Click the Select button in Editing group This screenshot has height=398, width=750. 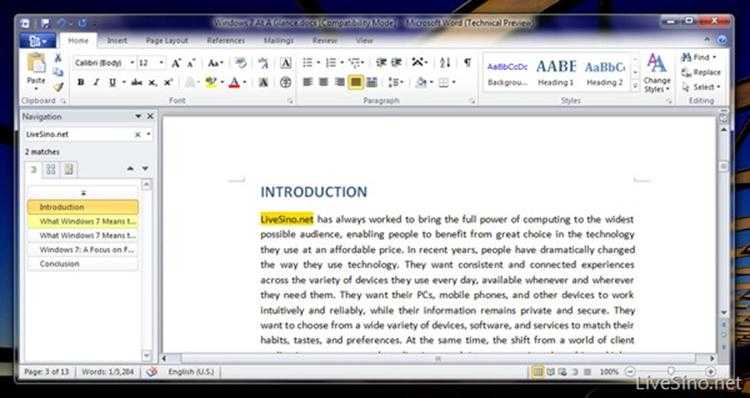tap(701, 87)
